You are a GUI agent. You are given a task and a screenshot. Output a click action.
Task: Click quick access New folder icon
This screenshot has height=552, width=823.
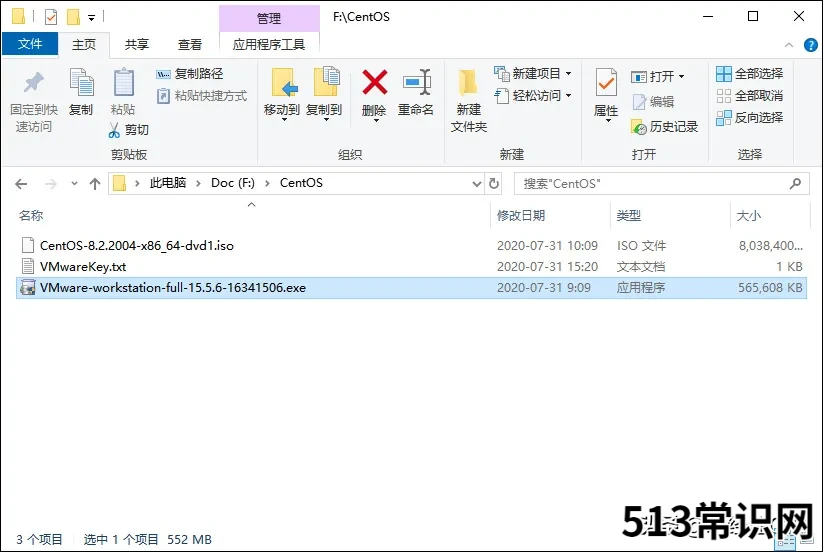73,17
